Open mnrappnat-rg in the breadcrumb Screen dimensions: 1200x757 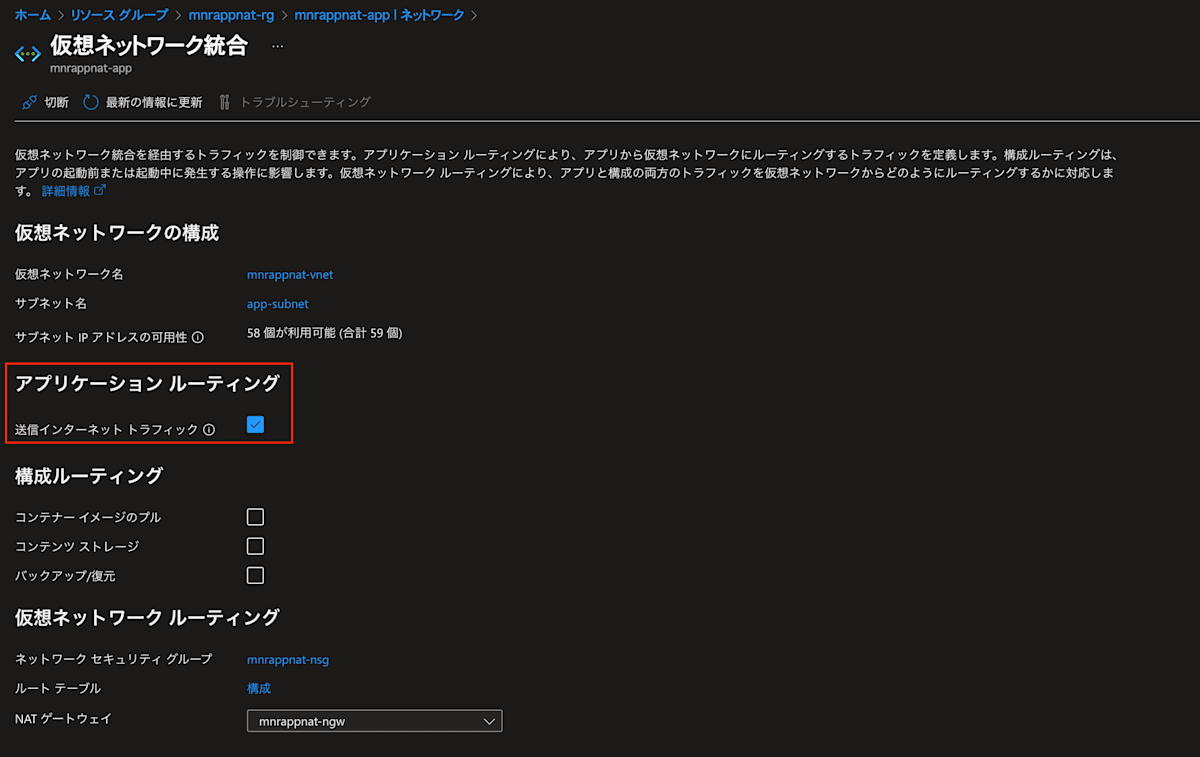point(231,15)
